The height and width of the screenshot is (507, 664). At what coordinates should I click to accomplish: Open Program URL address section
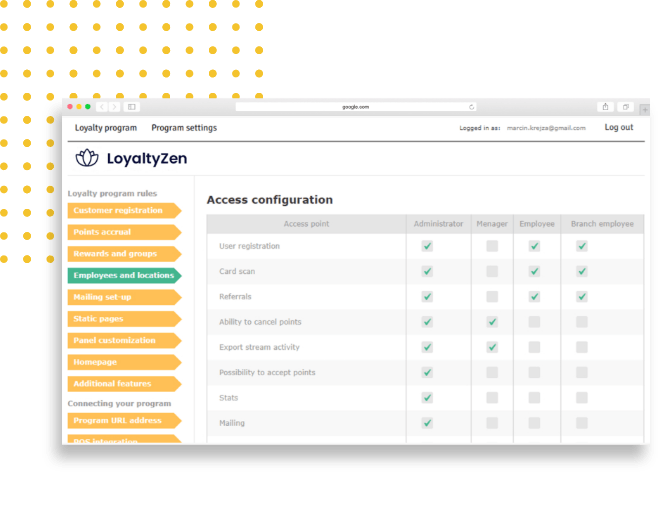124,421
